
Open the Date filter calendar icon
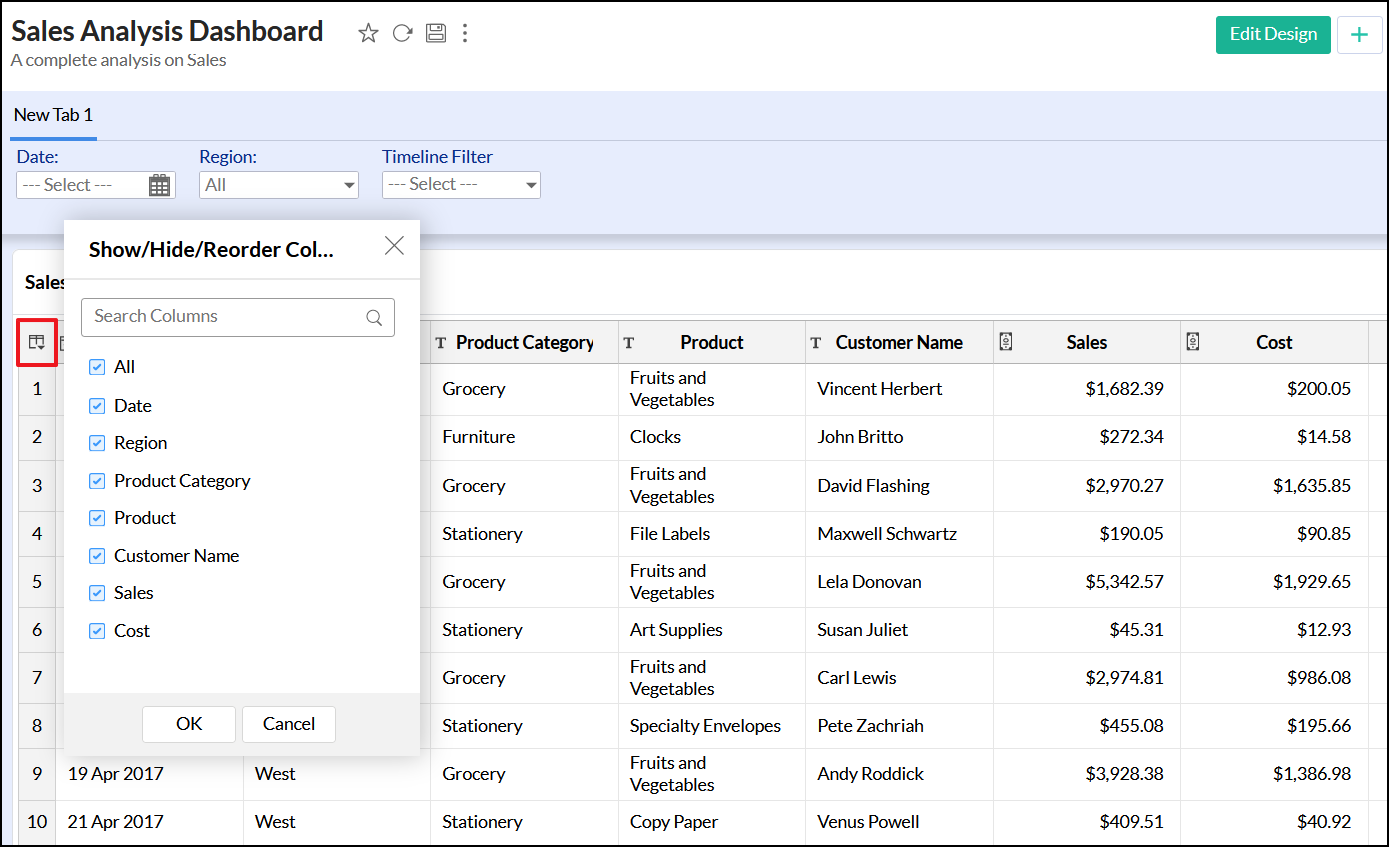159,185
